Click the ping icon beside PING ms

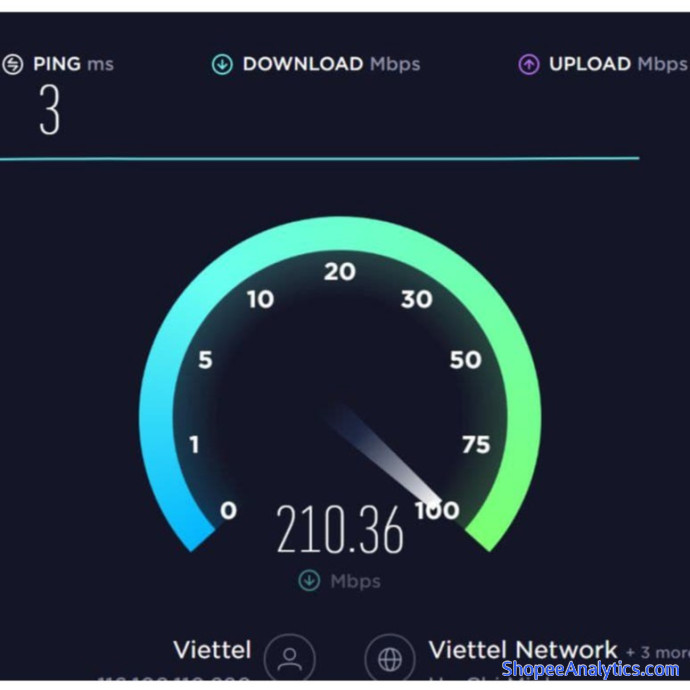(x=13, y=64)
